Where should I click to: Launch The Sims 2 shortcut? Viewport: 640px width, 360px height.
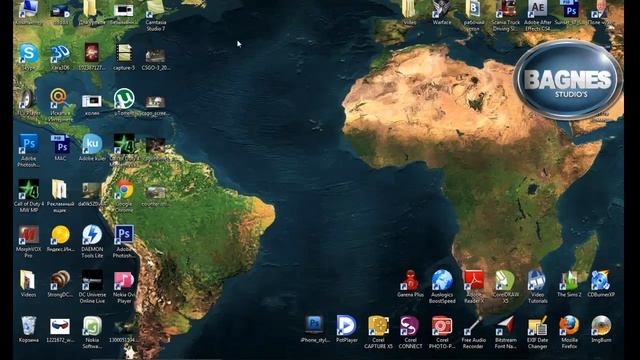point(569,280)
